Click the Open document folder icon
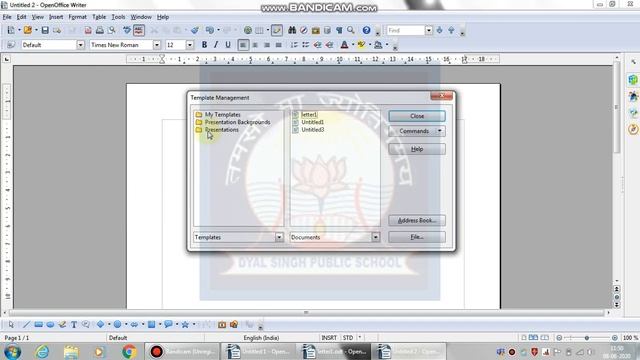Image resolution: width=640 pixels, height=360 pixels. pyautogui.click(x=27, y=30)
